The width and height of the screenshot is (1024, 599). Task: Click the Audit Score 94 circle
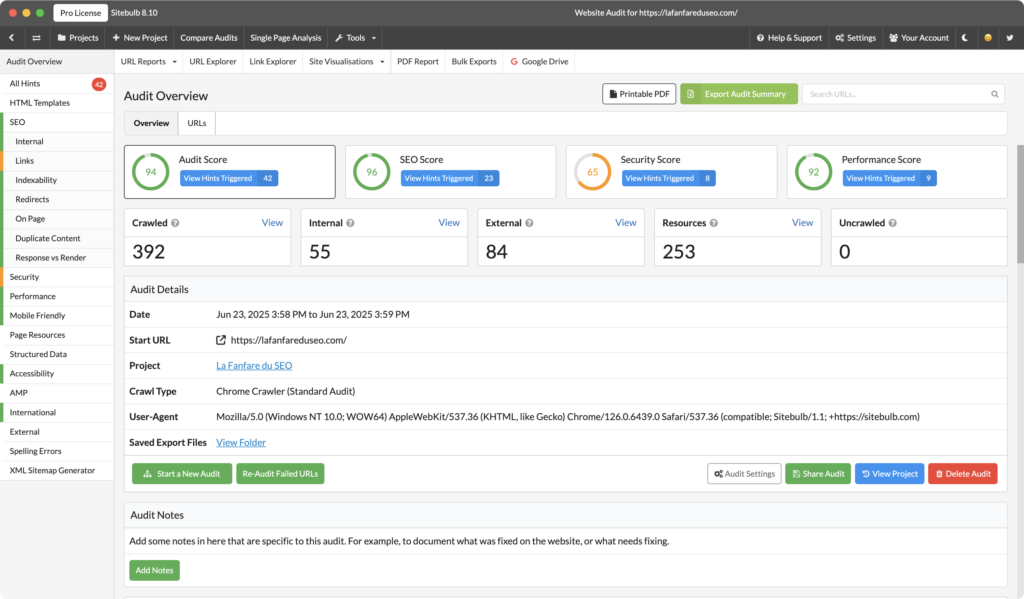[151, 172]
